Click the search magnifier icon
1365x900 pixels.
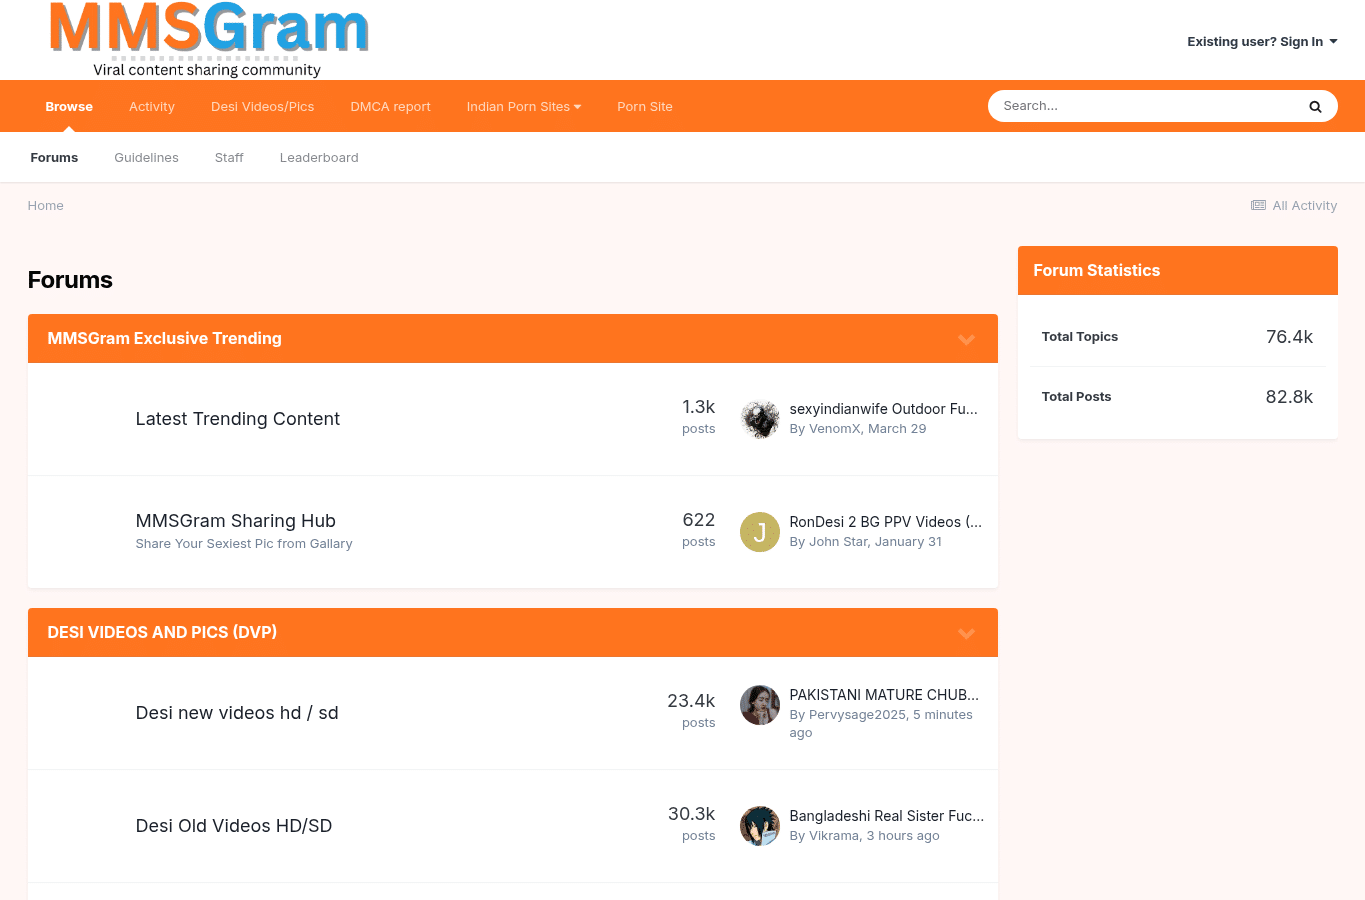click(1315, 107)
